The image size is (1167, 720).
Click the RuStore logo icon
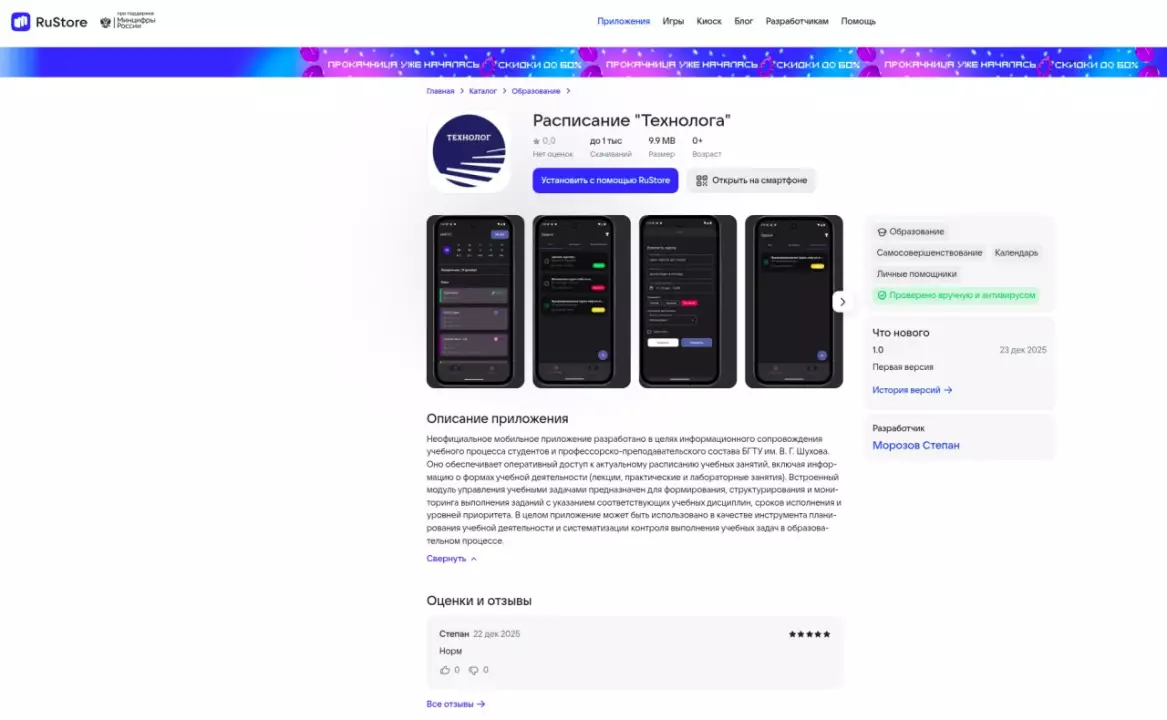21,21
